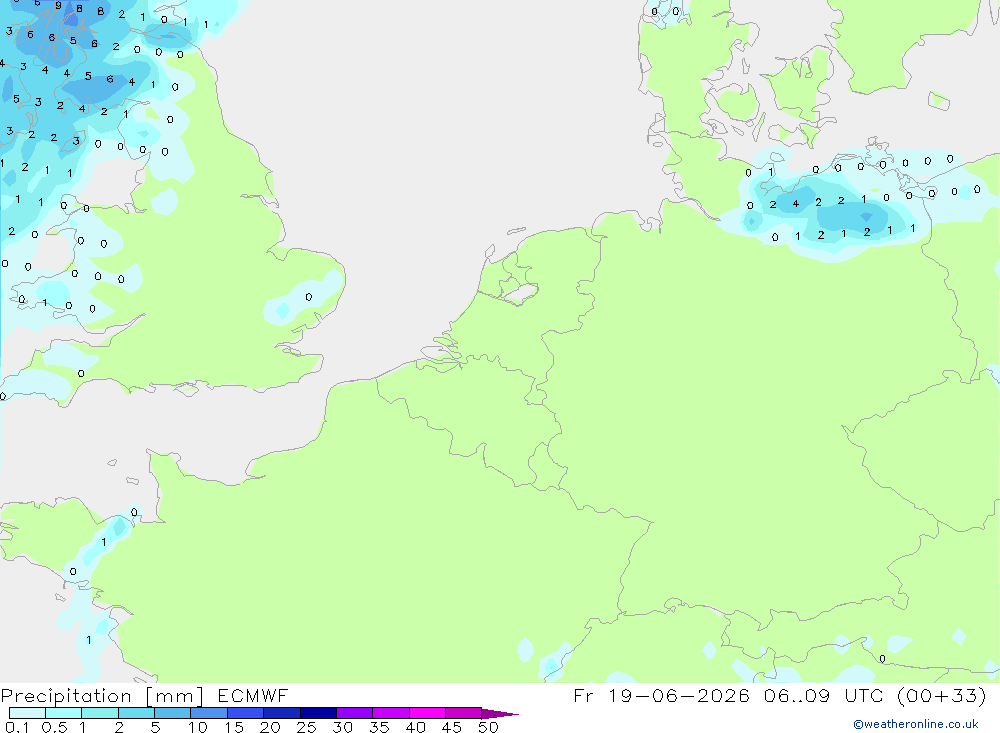Pick the 15–20 mm dark blue swatch
The image size is (1000, 733).
246,713
